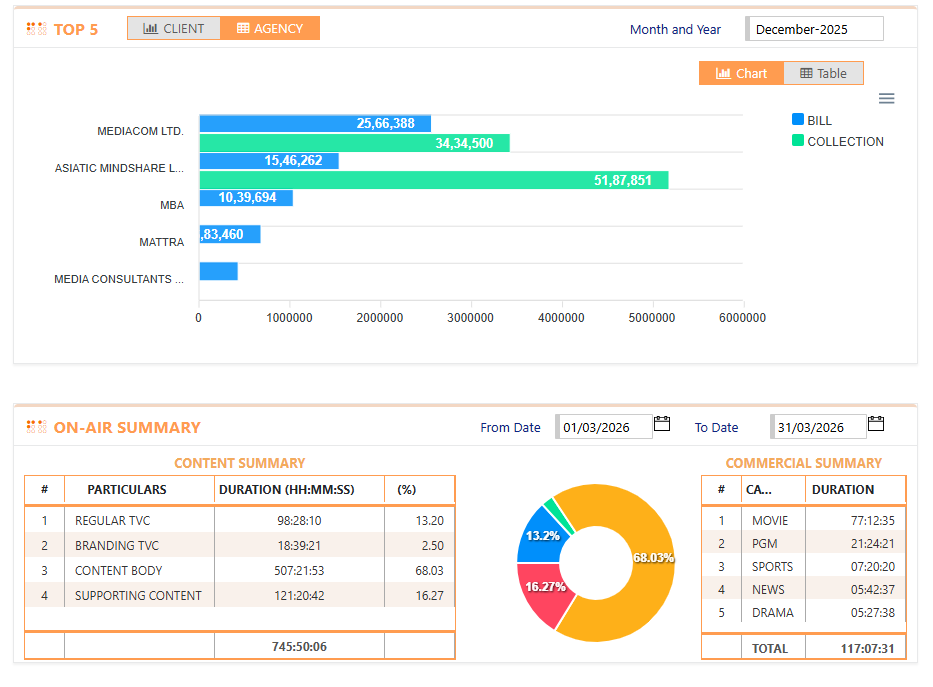The height and width of the screenshot is (687, 933).
Task: Click the On-Air Summary grid icon
Action: [37, 427]
